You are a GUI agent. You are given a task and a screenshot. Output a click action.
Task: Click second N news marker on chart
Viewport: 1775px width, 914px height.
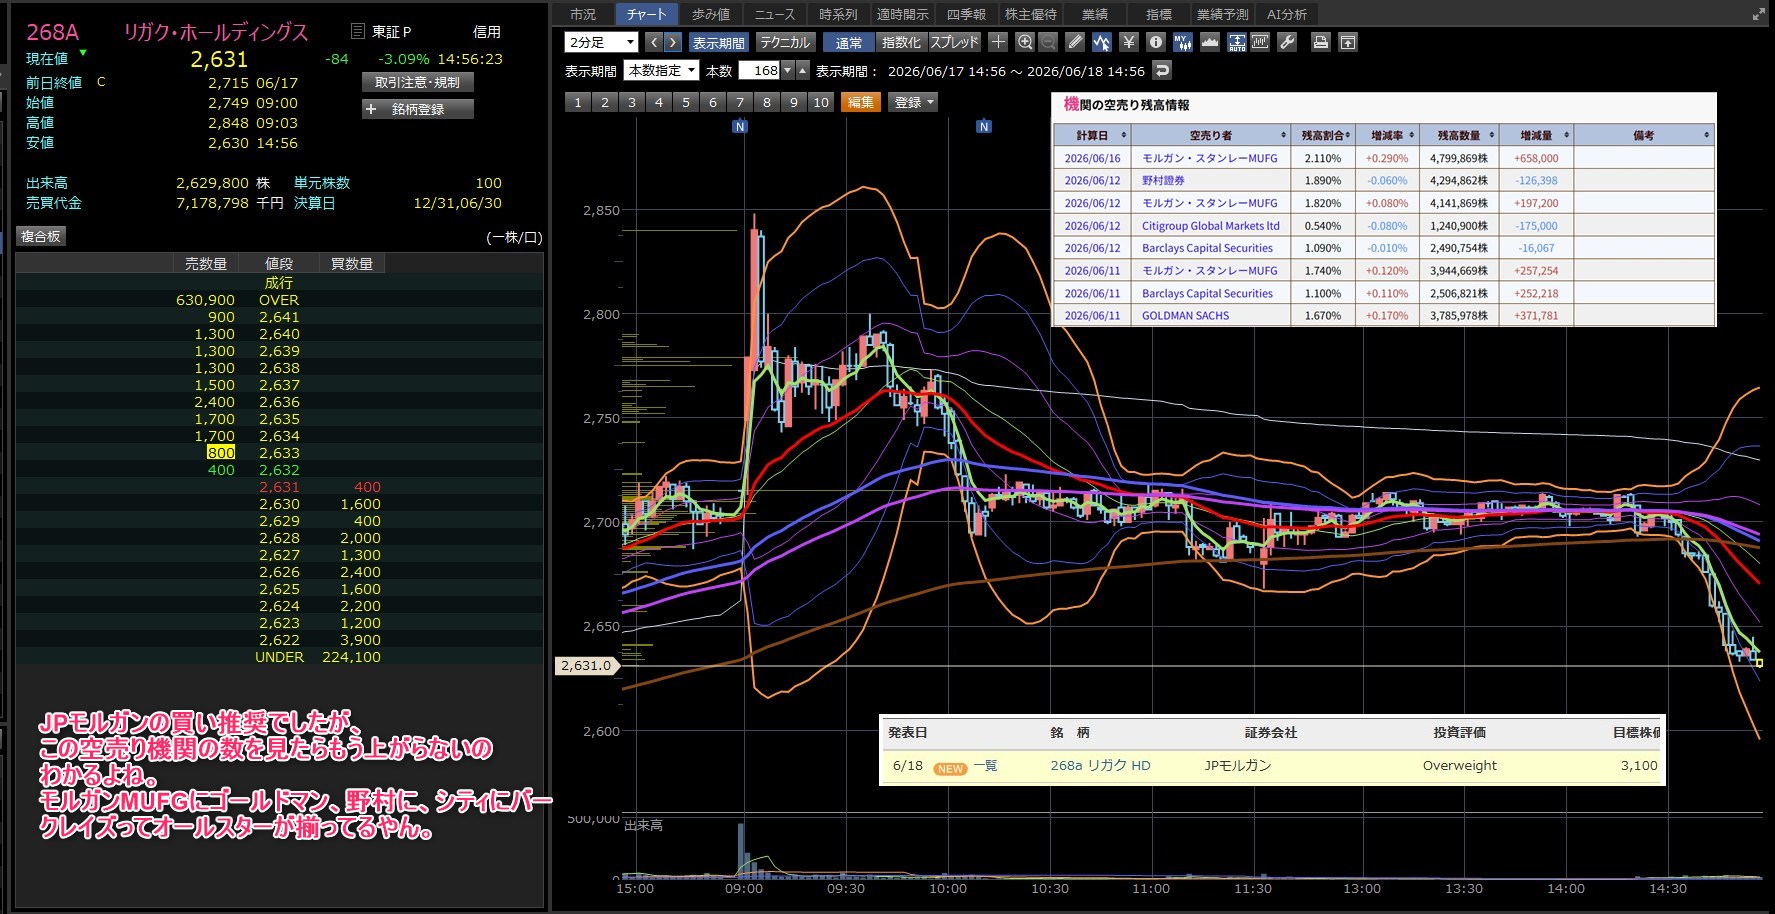984,126
